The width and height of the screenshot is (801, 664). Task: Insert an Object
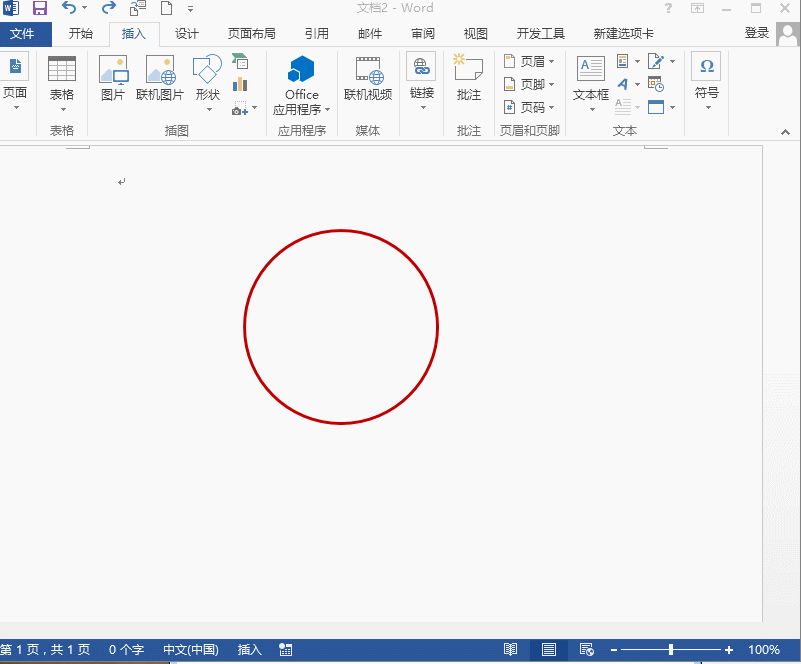point(656,107)
